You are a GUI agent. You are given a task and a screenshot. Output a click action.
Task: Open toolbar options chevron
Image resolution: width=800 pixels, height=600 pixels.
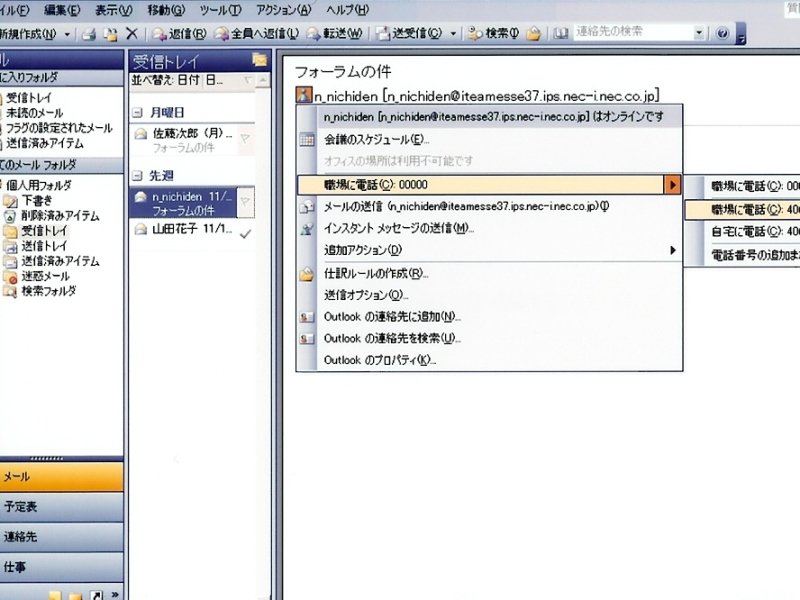pyautogui.click(x=741, y=34)
